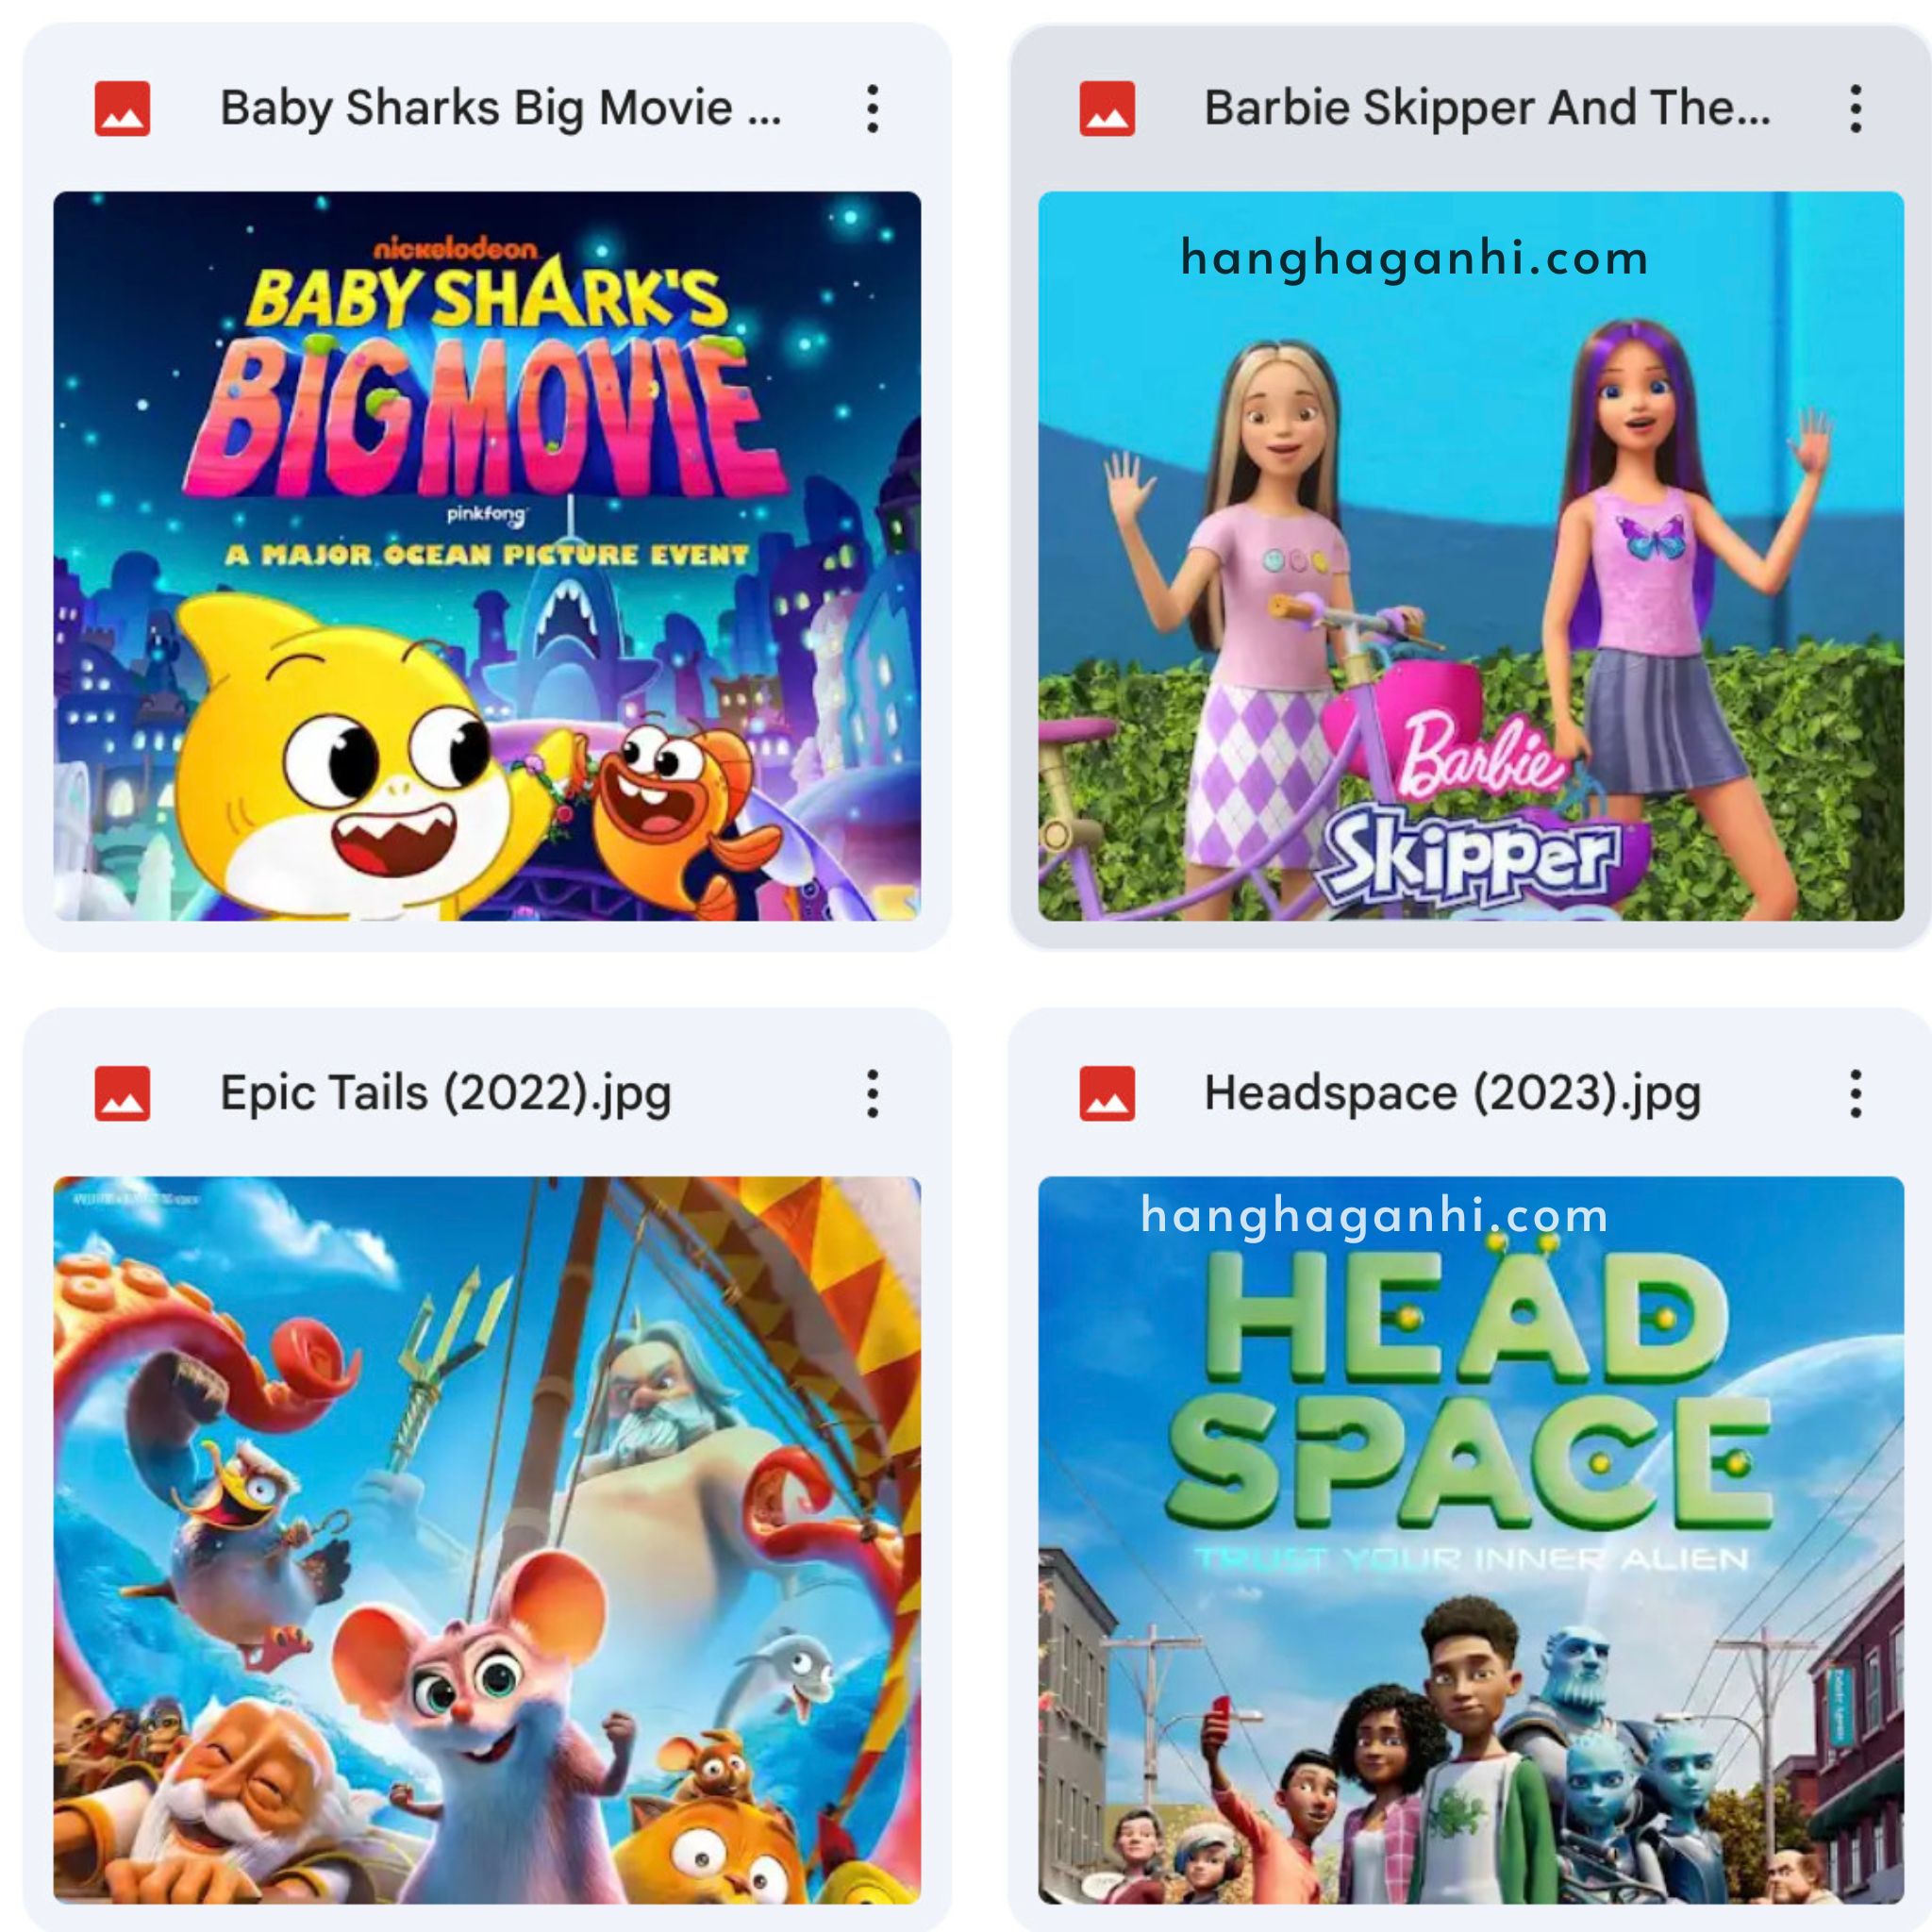Click image file icon beside Baby Sharks Big Movie
The height and width of the screenshot is (1932, 1932).
click(x=122, y=108)
